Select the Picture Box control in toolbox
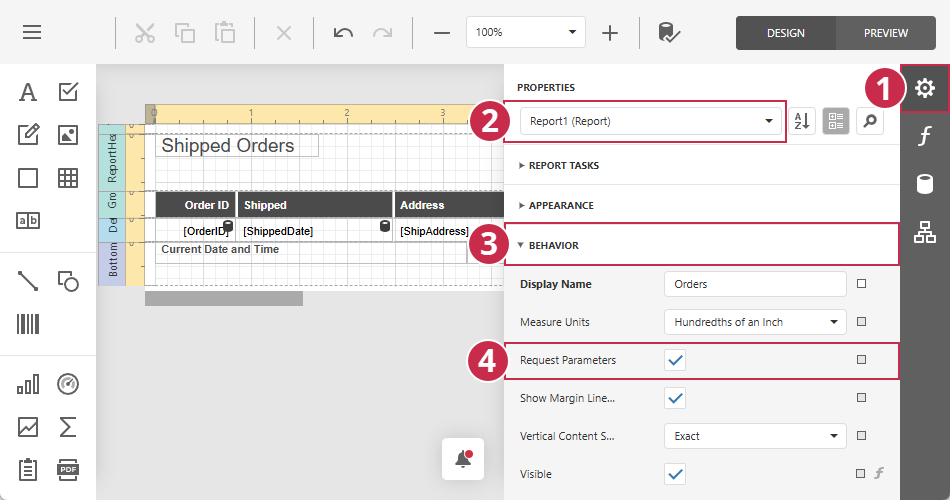 pyautogui.click(x=68, y=135)
